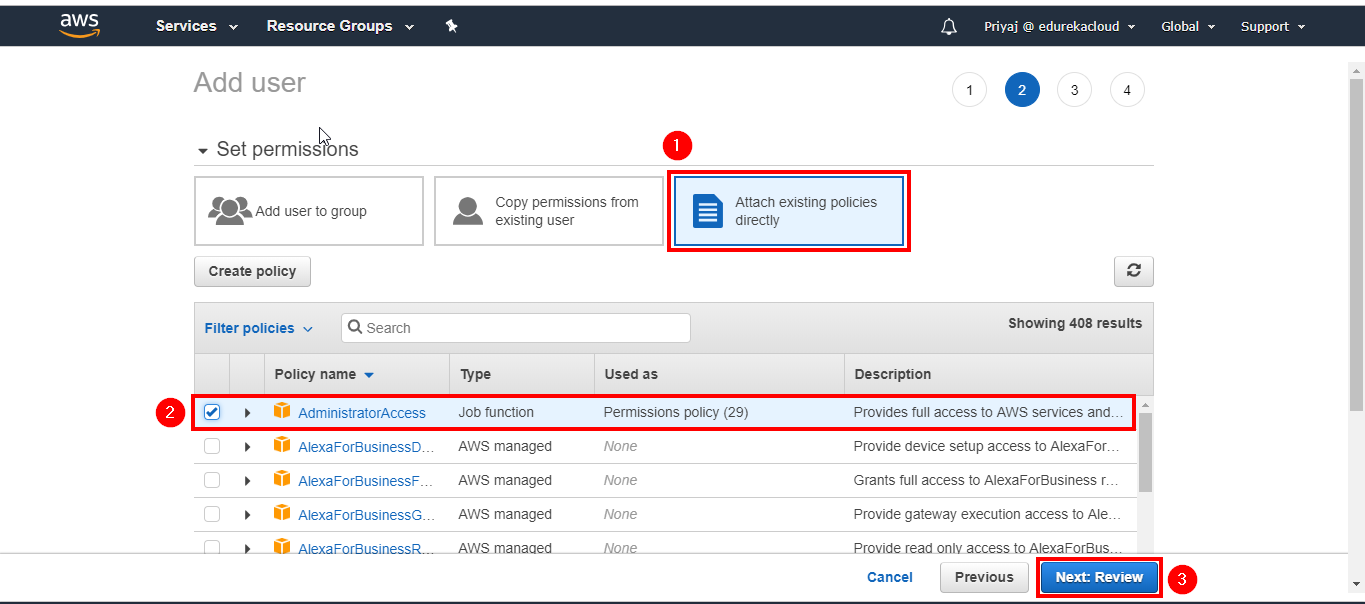Click the Next: Review button
Image resolution: width=1365 pixels, height=604 pixels.
tap(1099, 577)
